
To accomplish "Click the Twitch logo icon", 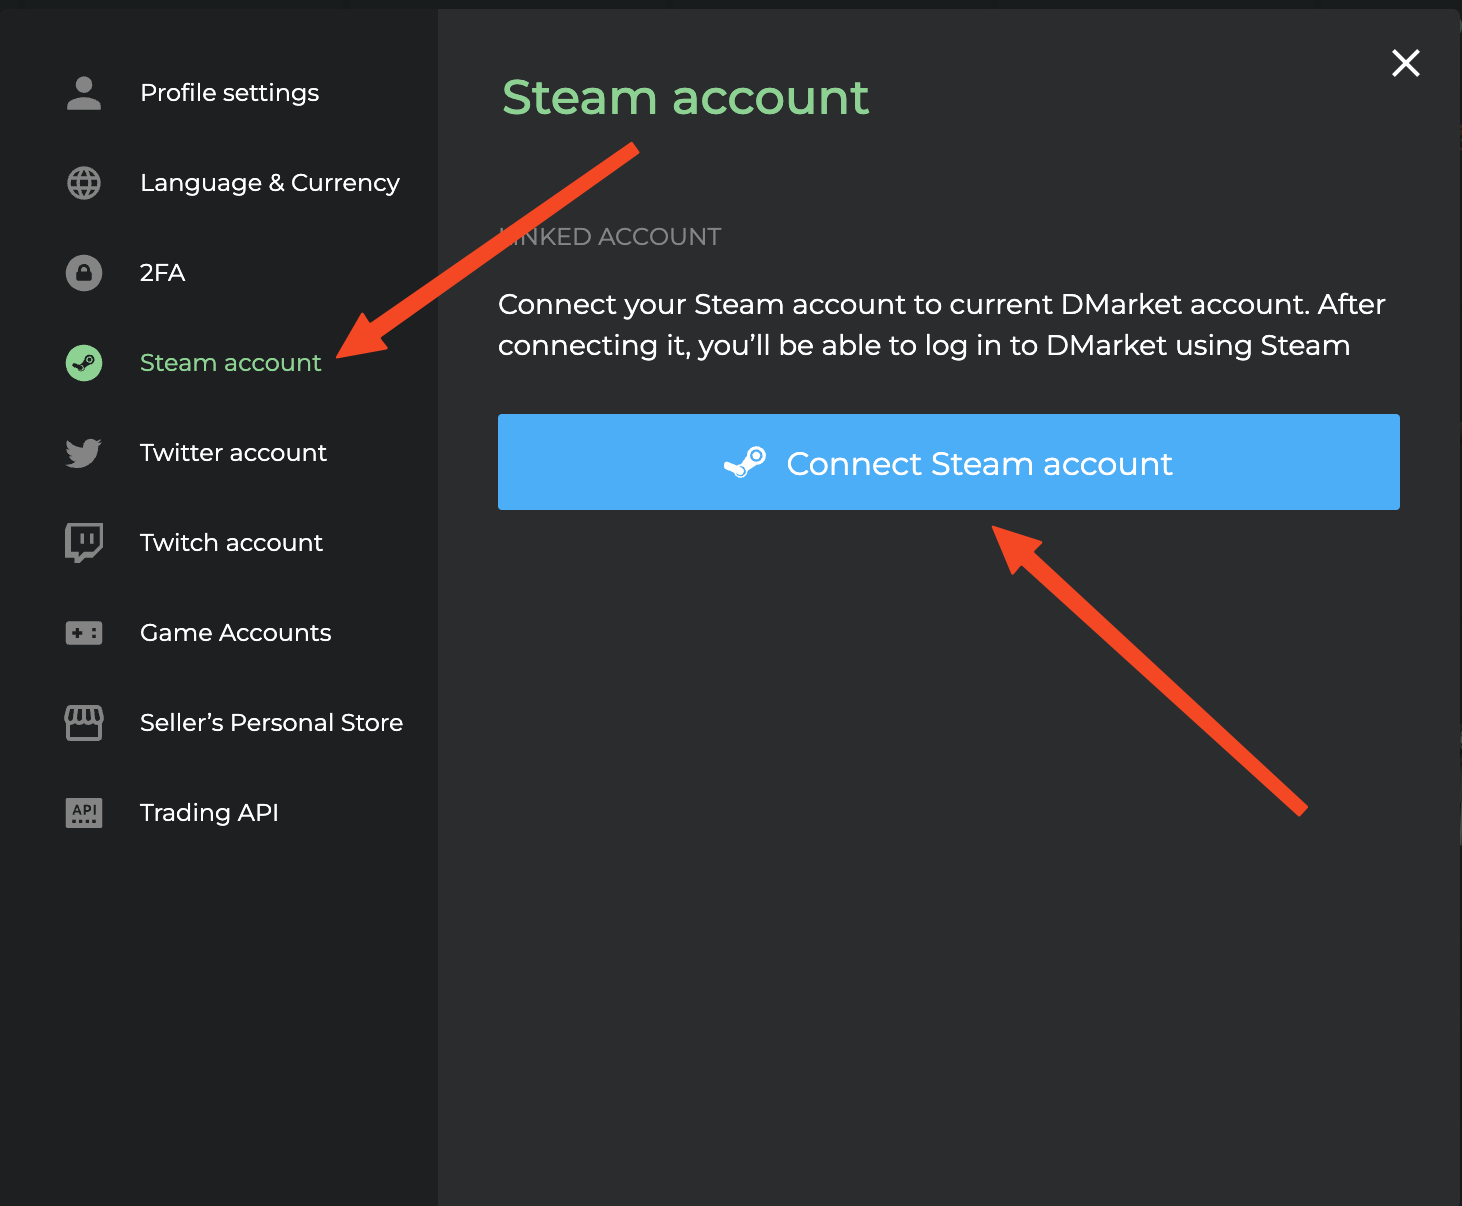I will (x=84, y=543).
